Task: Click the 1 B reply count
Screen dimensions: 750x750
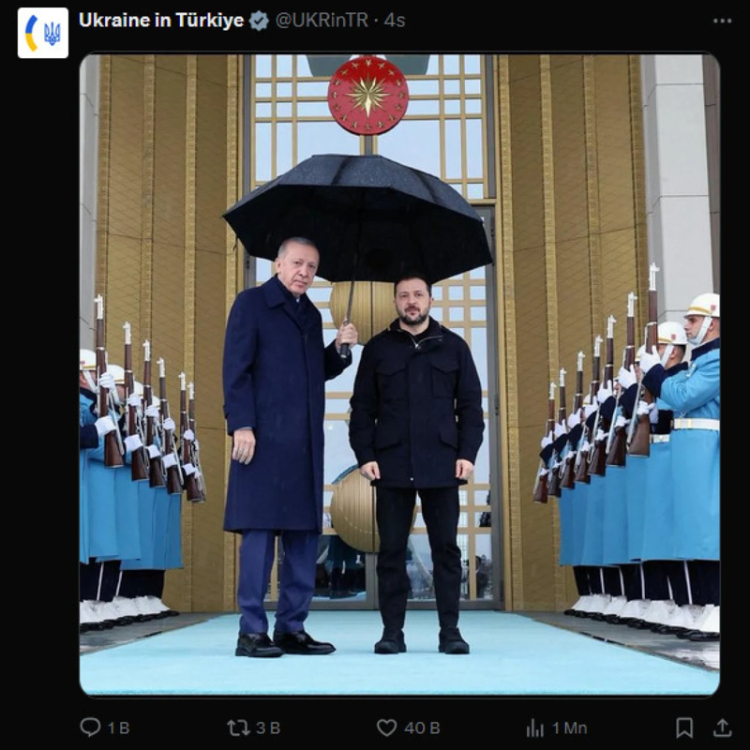Action: (119, 728)
